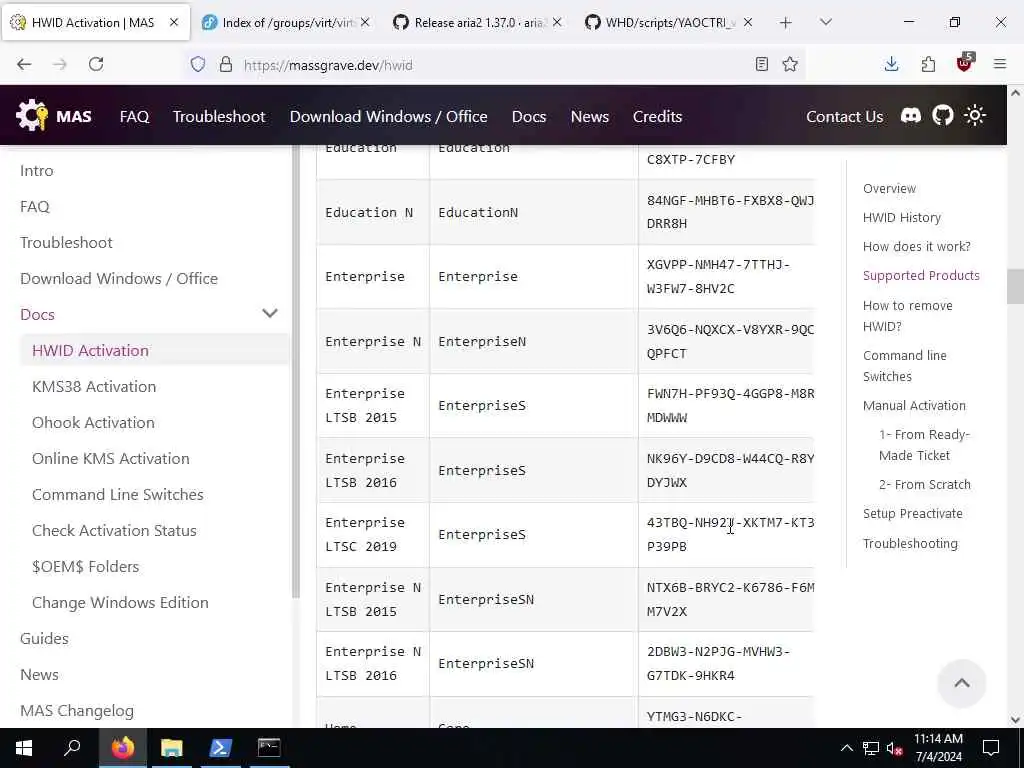1024x768 pixels.
Task: Collapse the Docs sidebar section chevron
Action: pos(270,313)
